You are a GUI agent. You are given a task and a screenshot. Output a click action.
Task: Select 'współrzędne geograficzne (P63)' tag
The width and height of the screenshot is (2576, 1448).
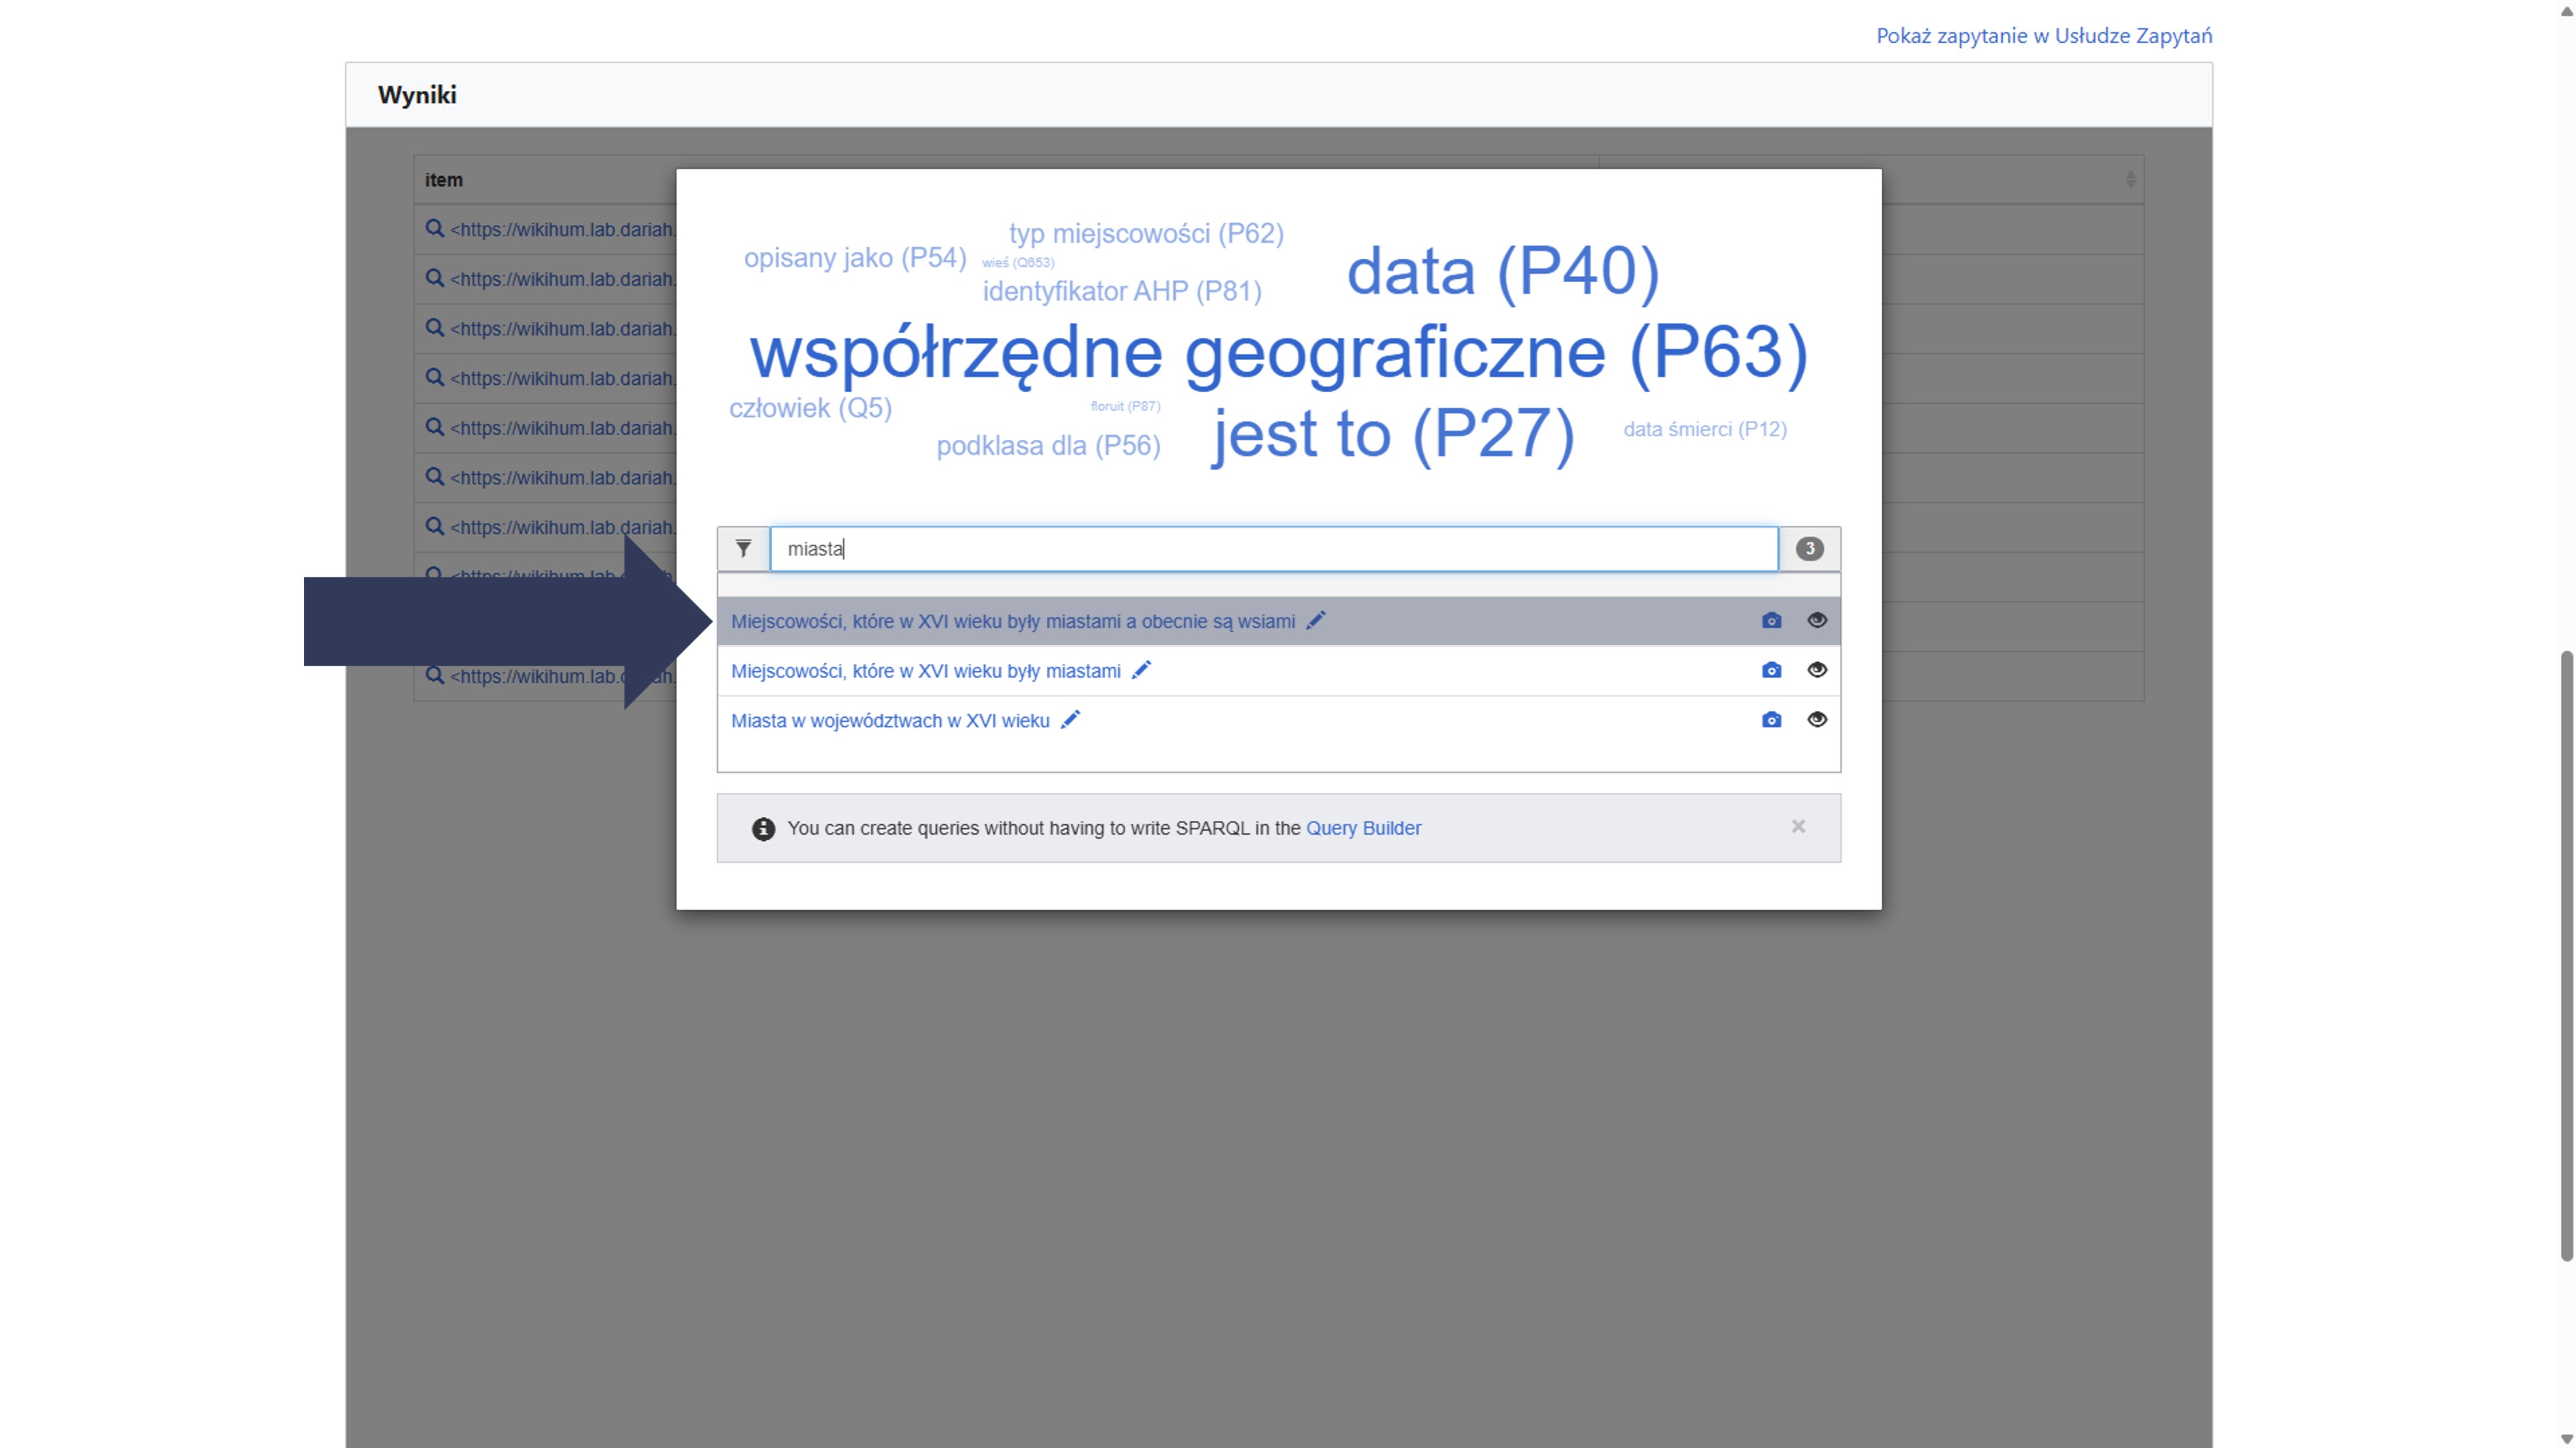(x=1278, y=352)
